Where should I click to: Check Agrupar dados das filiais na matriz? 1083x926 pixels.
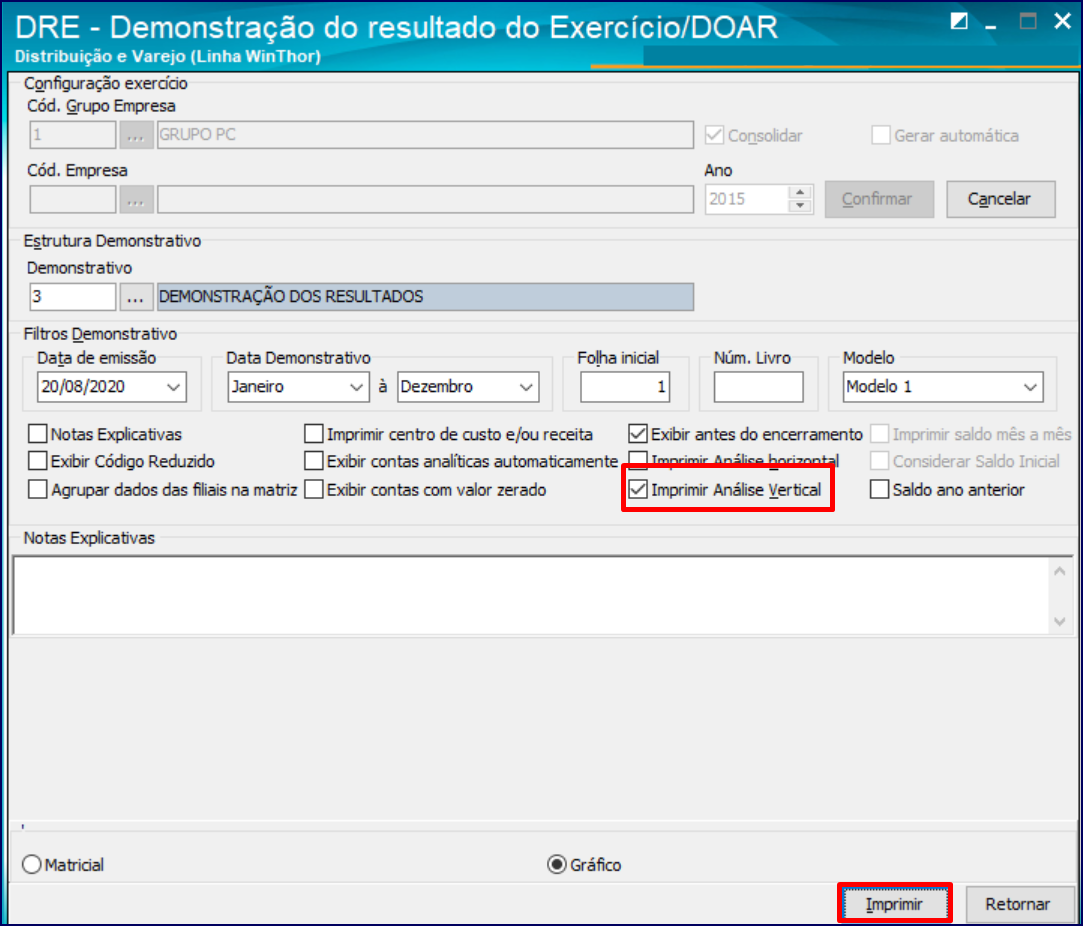coord(38,490)
